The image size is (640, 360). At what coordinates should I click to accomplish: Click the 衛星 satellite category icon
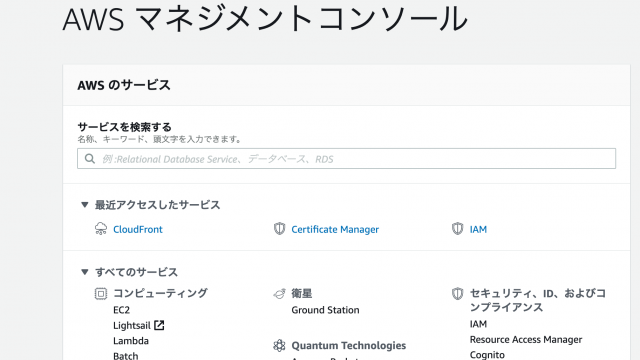[x=279, y=293]
